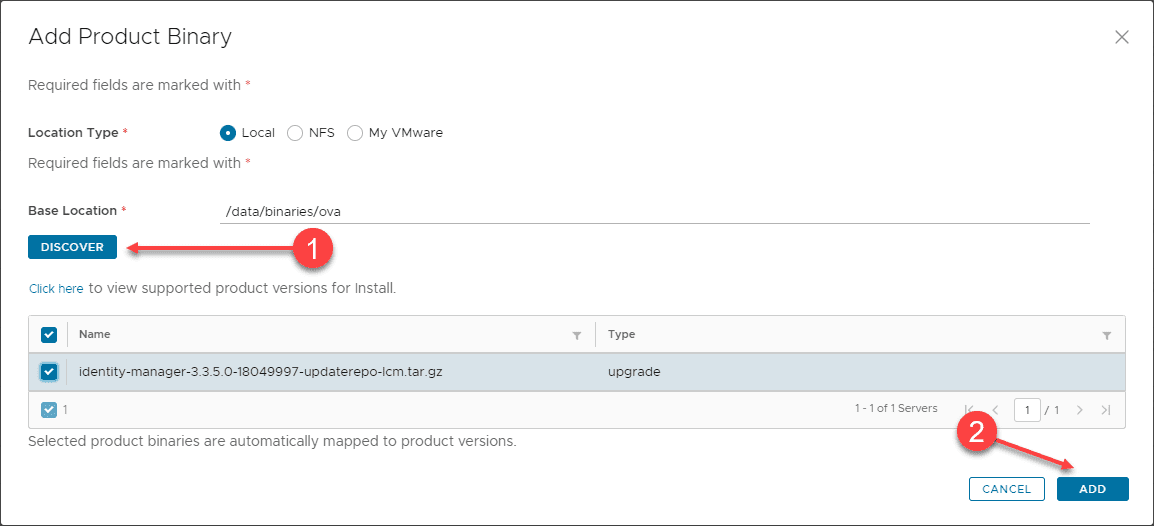Cancel adding the product binary
The height and width of the screenshot is (526, 1154).
pyautogui.click(x=1006, y=489)
